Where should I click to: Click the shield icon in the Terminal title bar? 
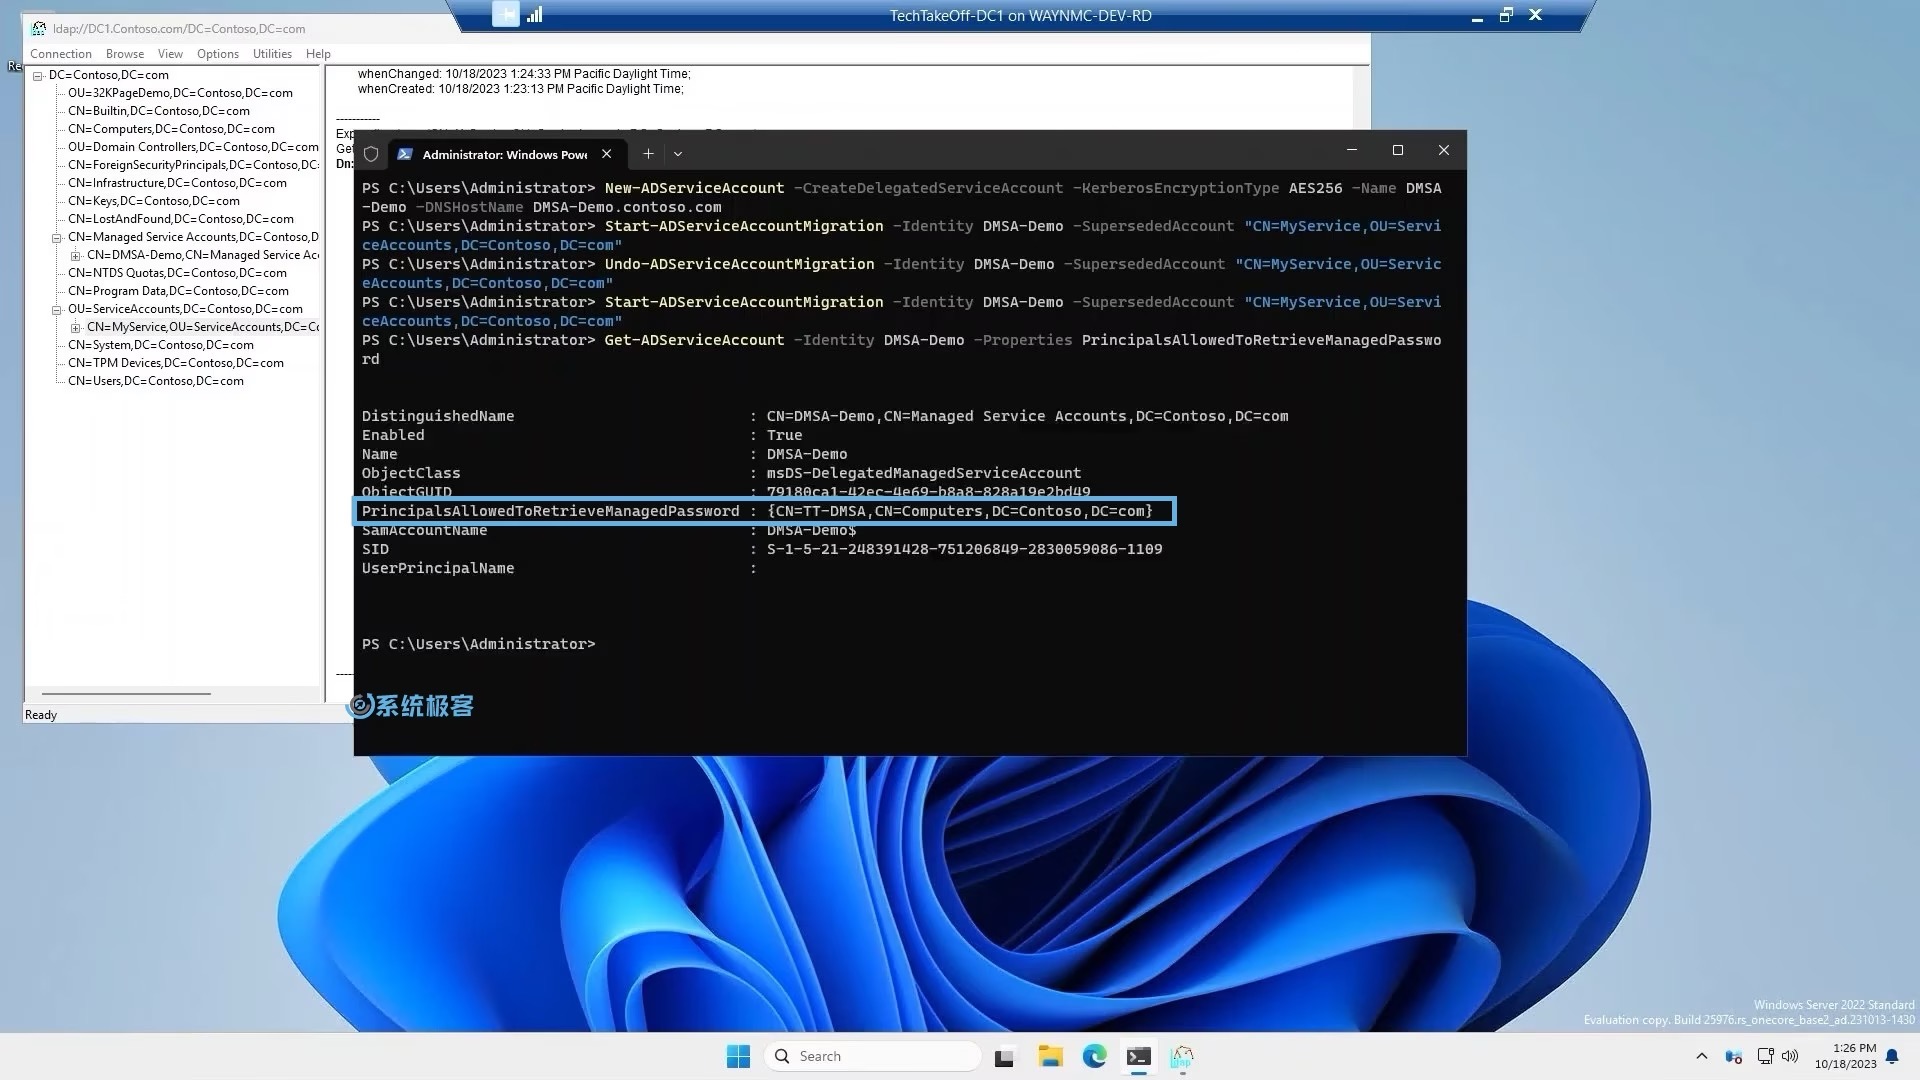pos(371,154)
